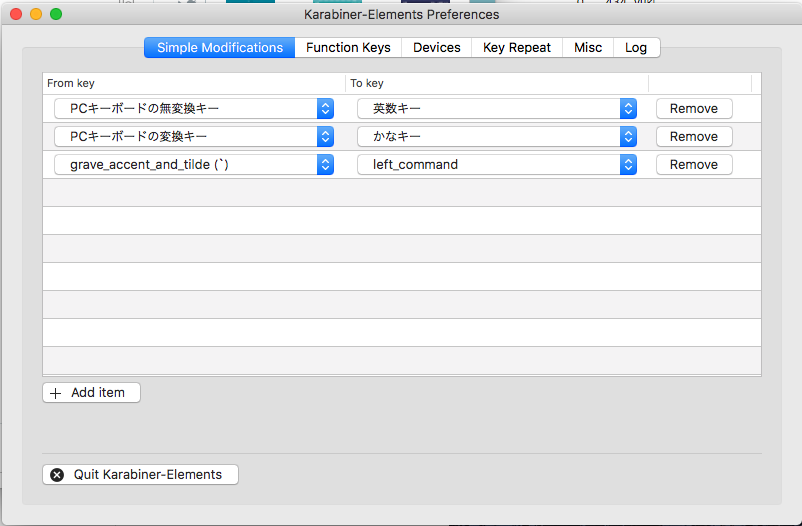The image size is (802, 526).
Task: Click the red close window button
Action: coord(16,14)
